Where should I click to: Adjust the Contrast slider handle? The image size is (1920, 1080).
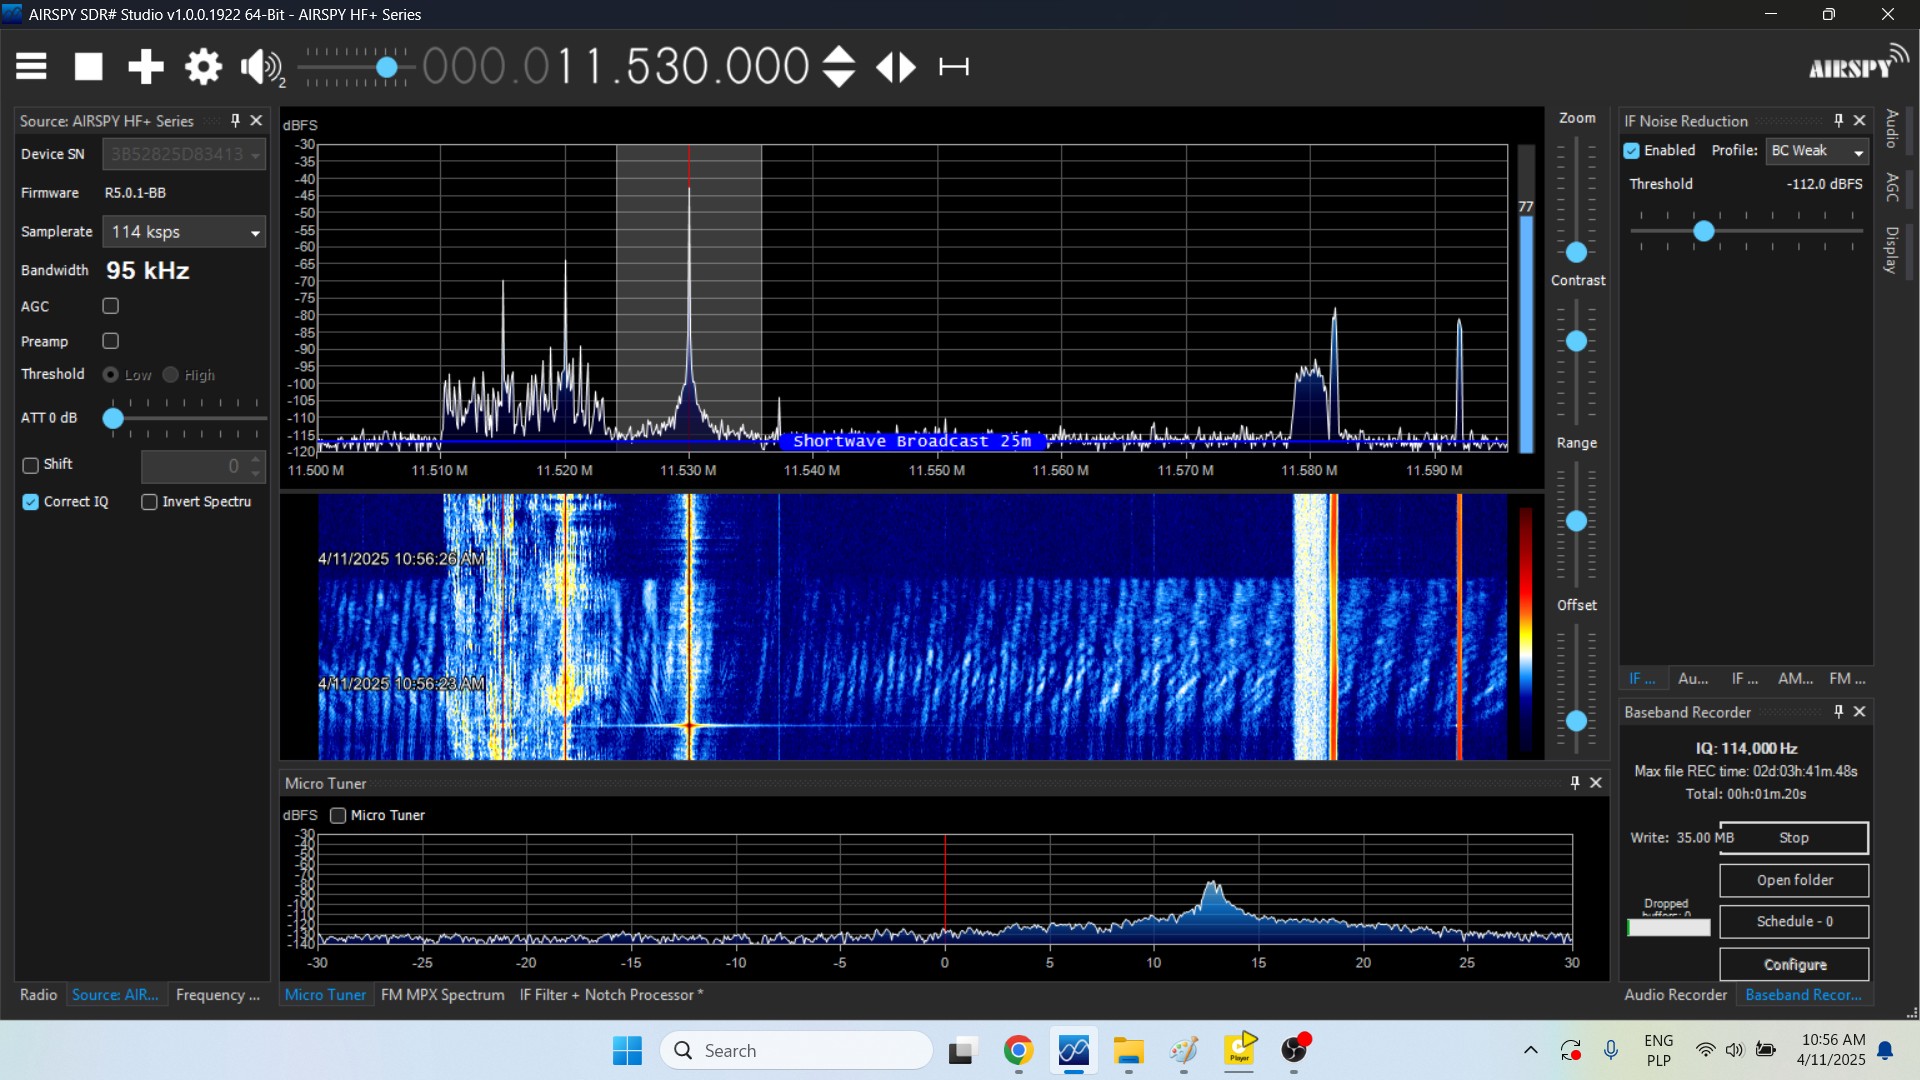click(1577, 342)
